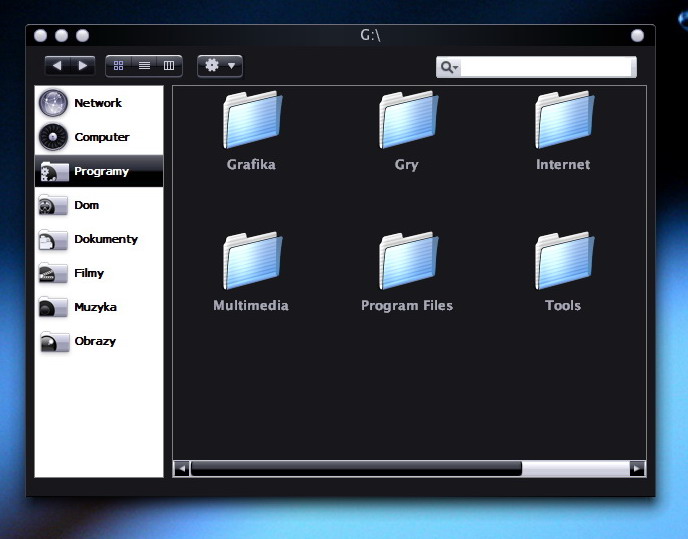
Task: Switch to icon grid view
Action: [x=119, y=66]
